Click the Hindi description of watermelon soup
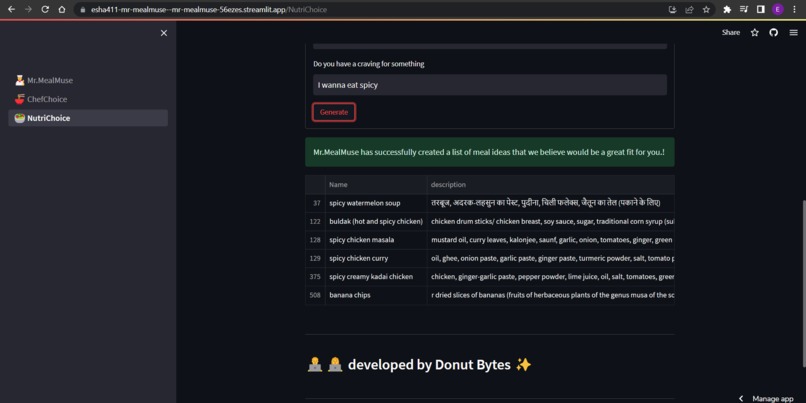Screen dimensions: 806x403 551,203
